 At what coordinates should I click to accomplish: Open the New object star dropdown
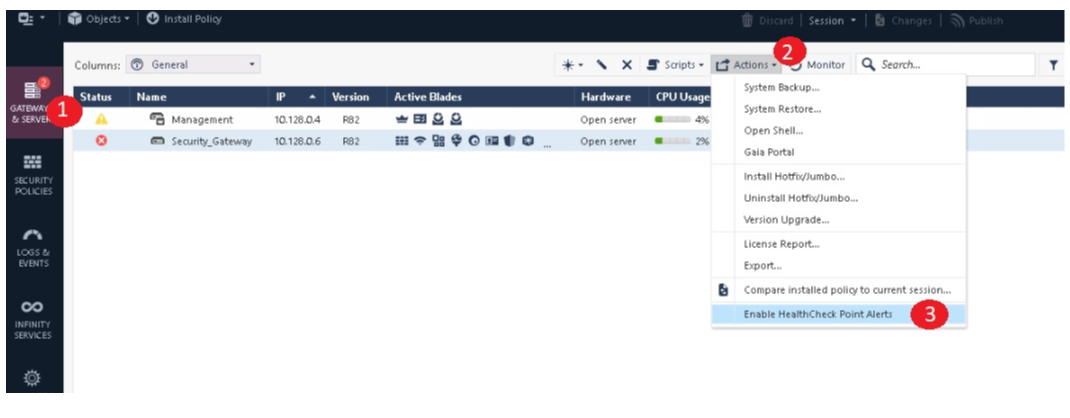[x=572, y=65]
